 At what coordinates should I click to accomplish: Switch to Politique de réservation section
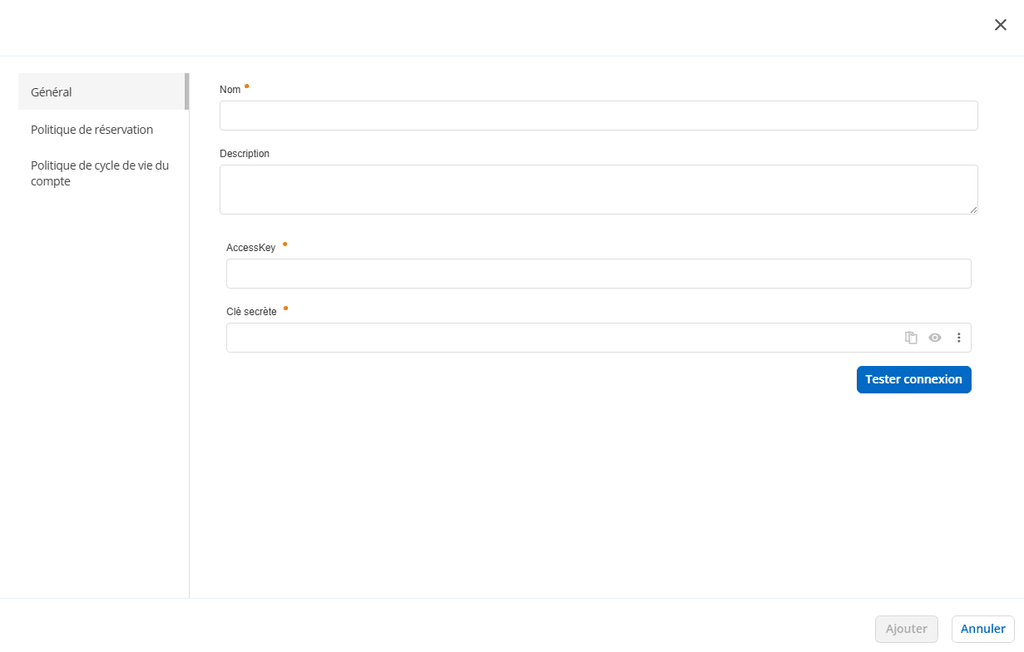tap(91, 129)
